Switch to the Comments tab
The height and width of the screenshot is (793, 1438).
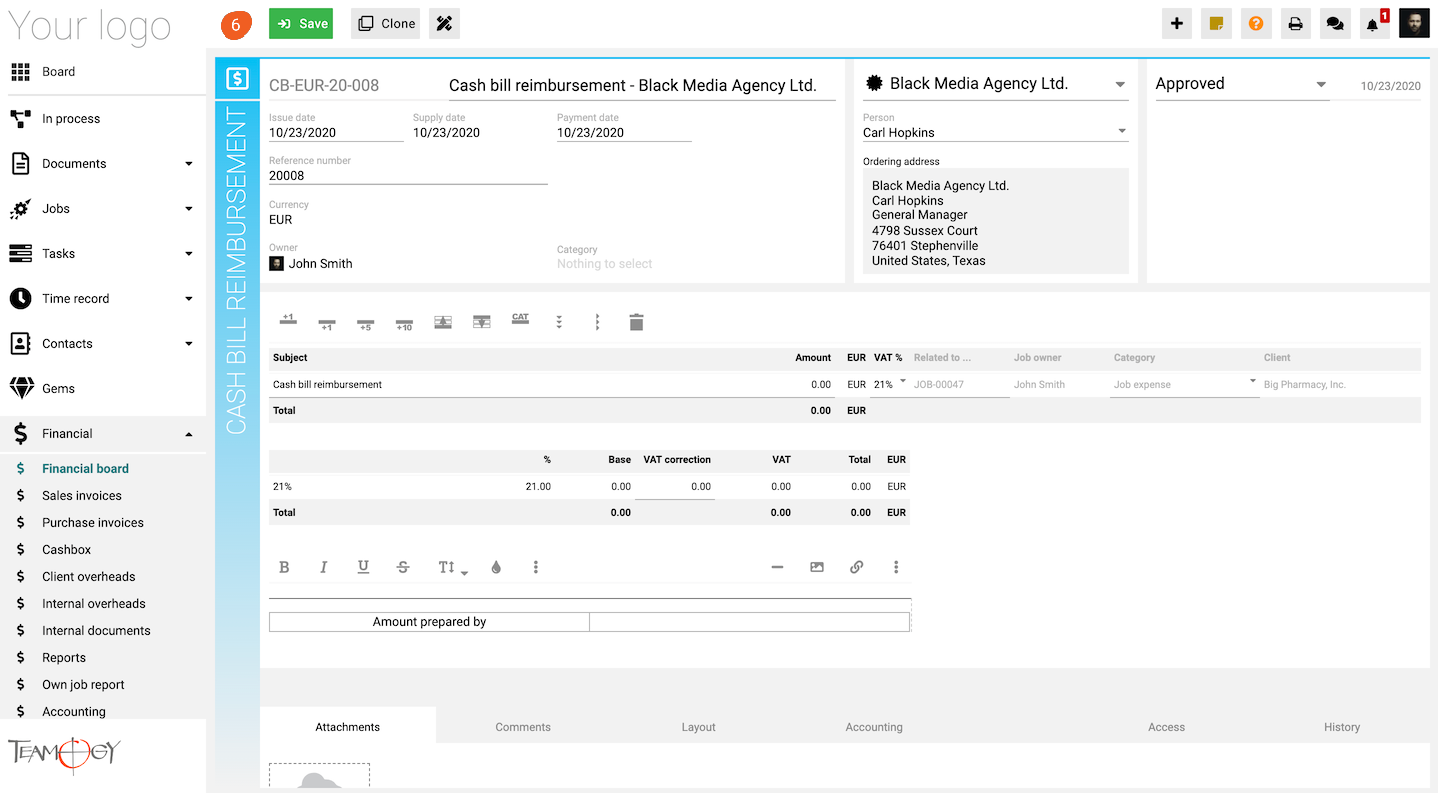coord(523,727)
